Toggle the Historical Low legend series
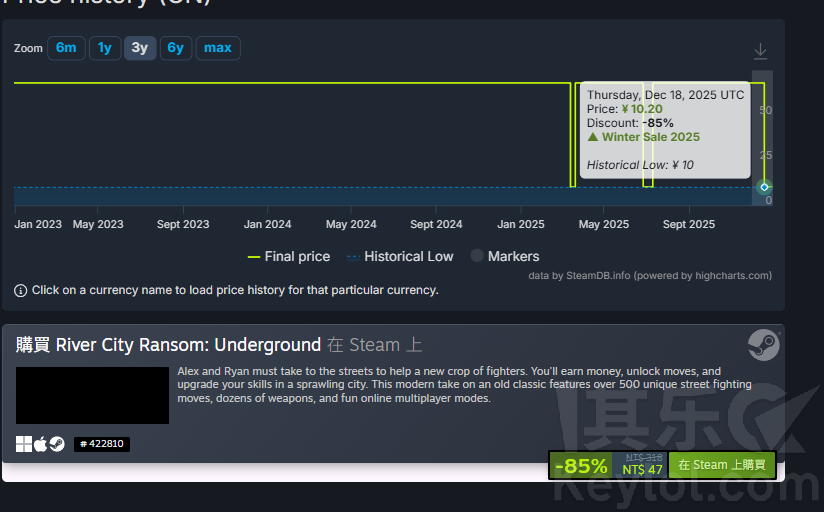The image size is (824, 512). point(399,257)
